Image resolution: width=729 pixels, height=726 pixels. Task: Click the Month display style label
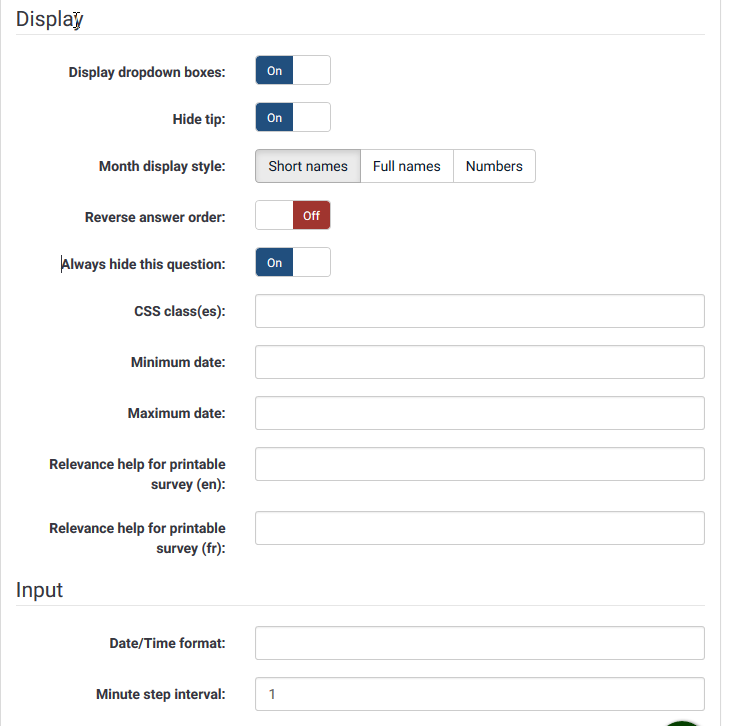[x=162, y=167]
